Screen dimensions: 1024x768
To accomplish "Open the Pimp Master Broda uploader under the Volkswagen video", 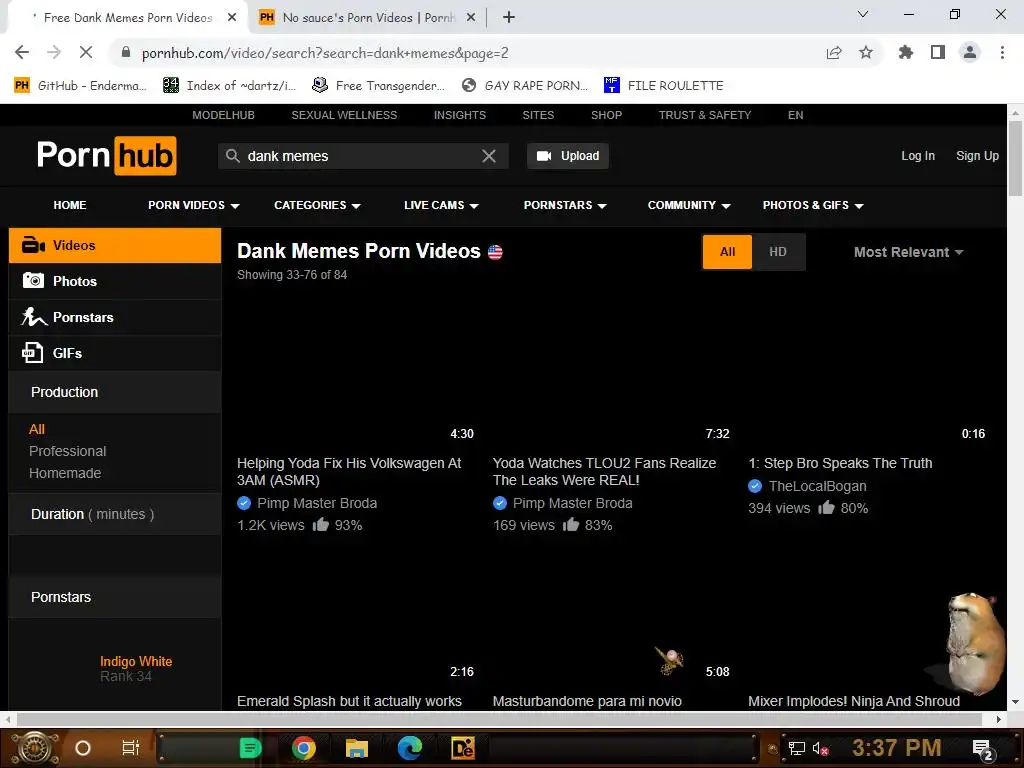I will tap(317, 503).
